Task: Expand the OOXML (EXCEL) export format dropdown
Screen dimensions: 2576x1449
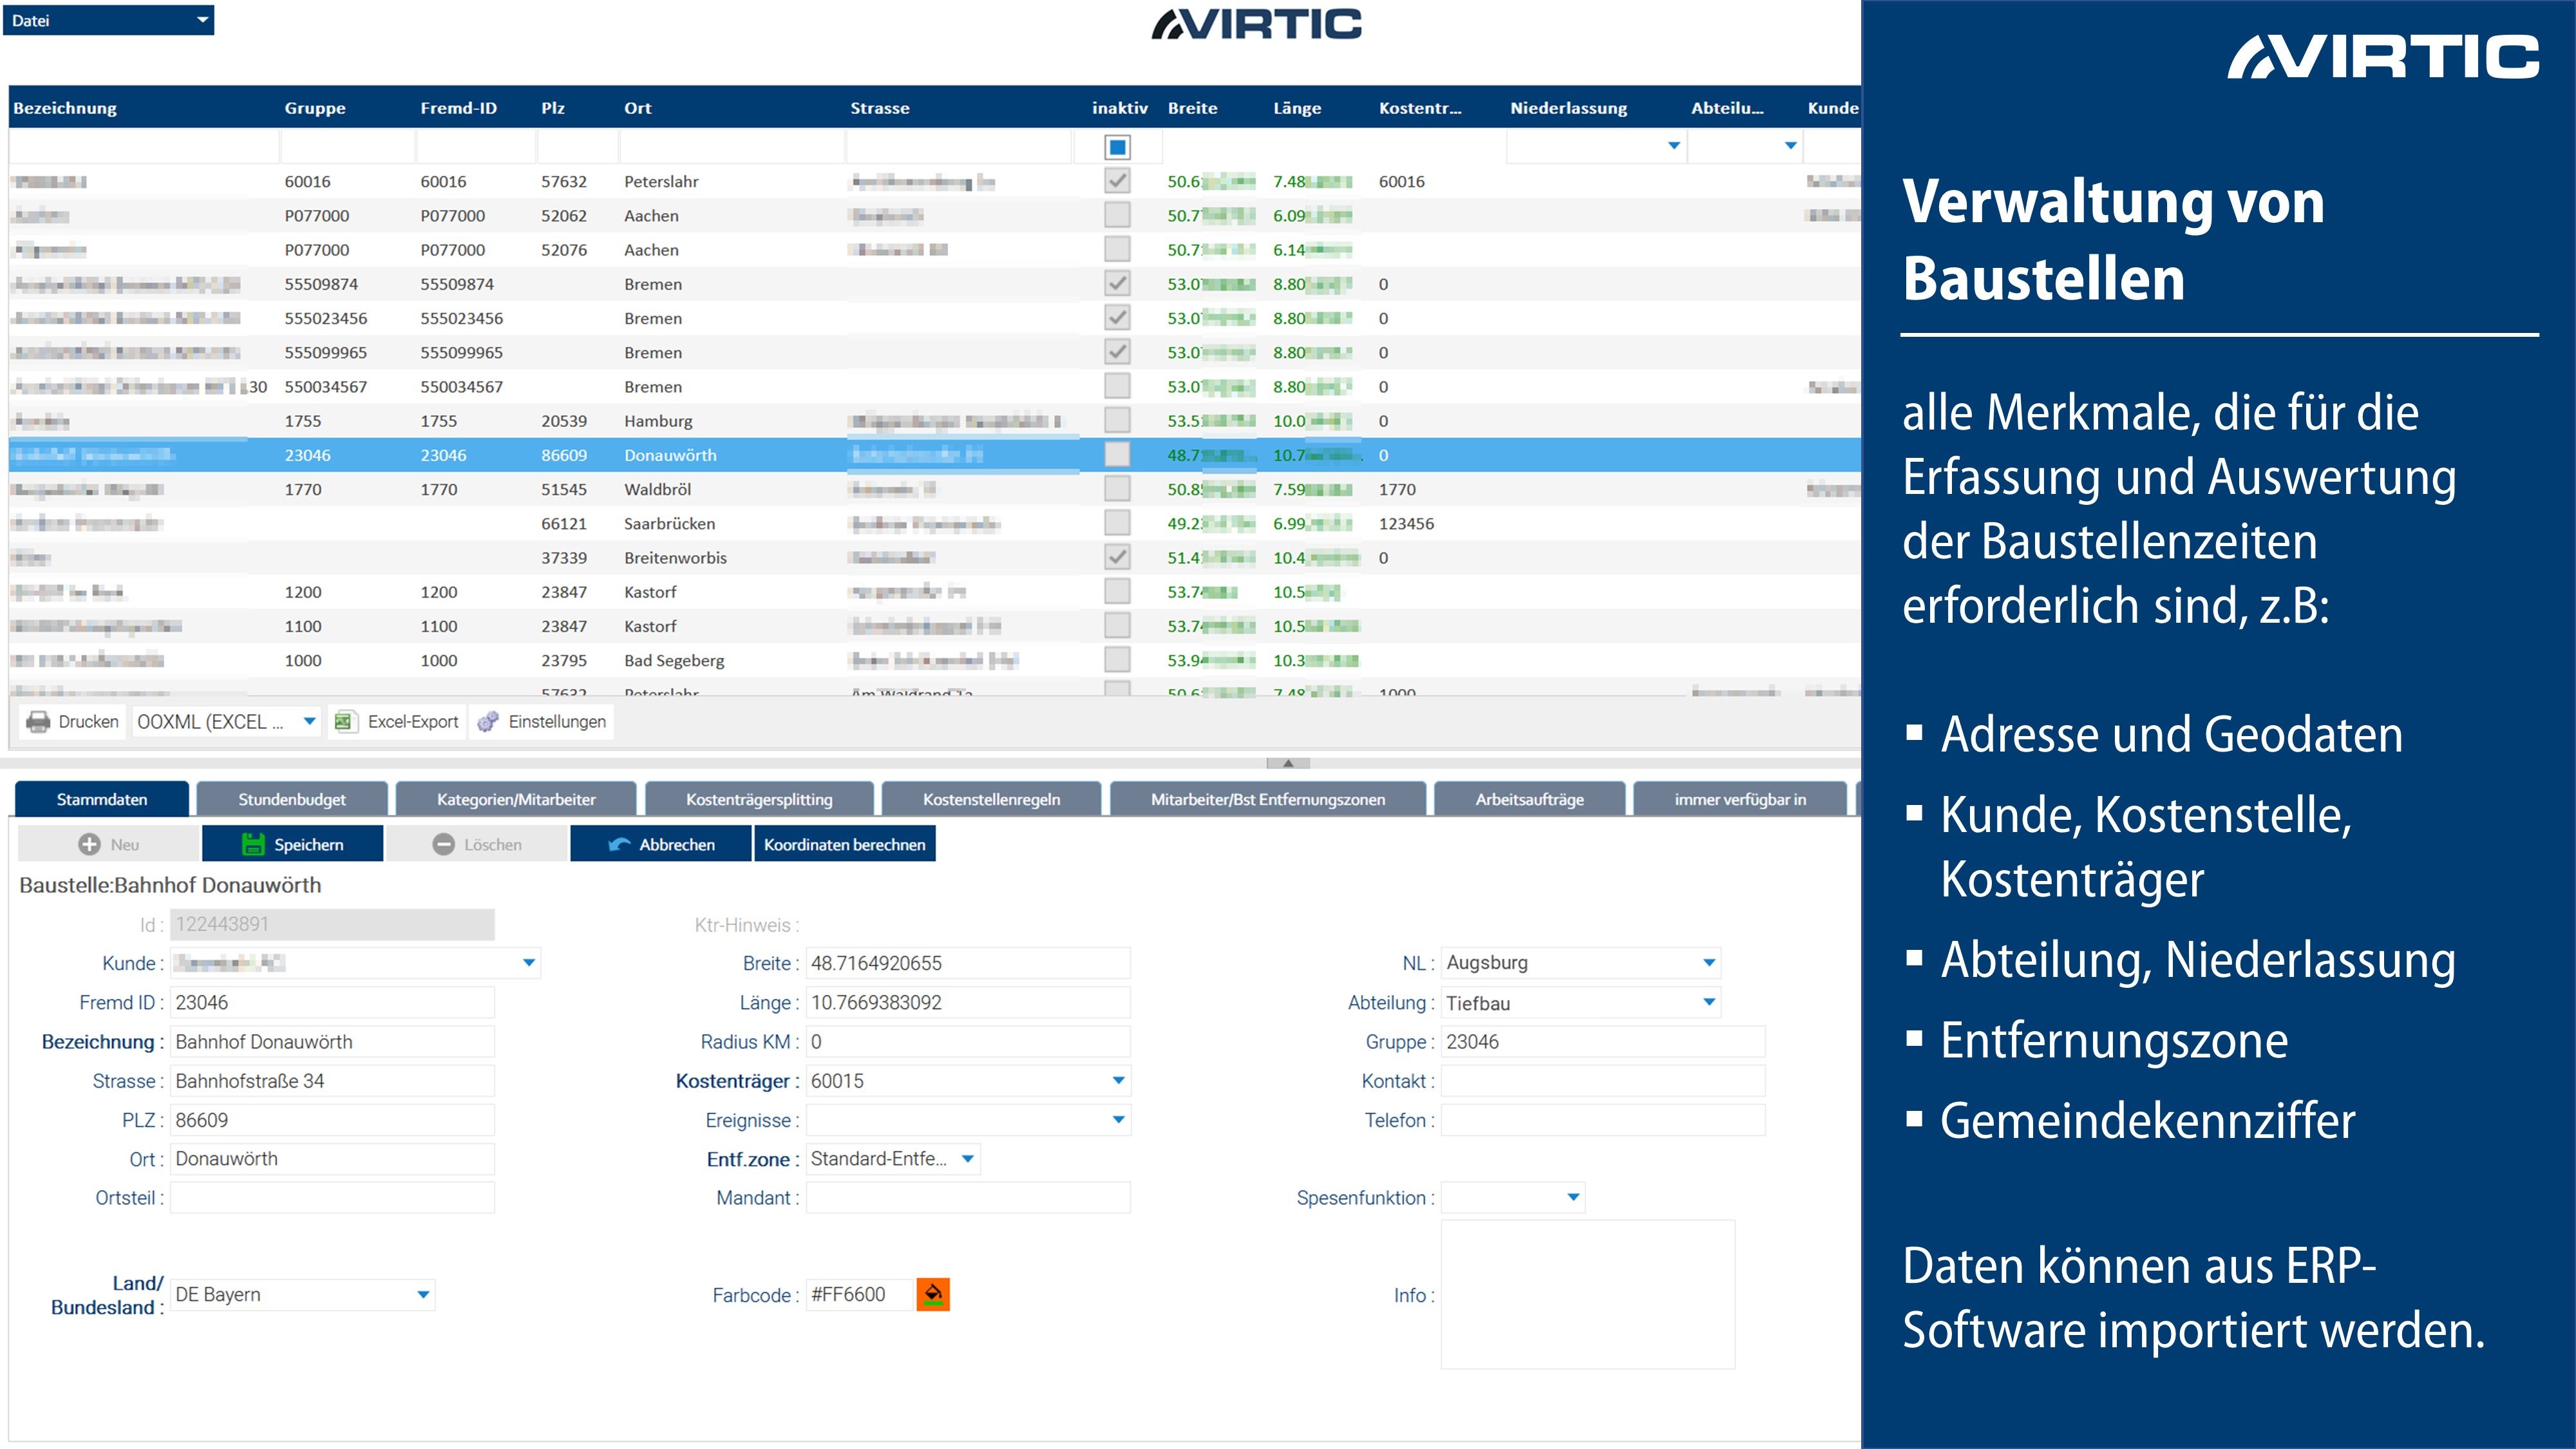Action: [309, 721]
